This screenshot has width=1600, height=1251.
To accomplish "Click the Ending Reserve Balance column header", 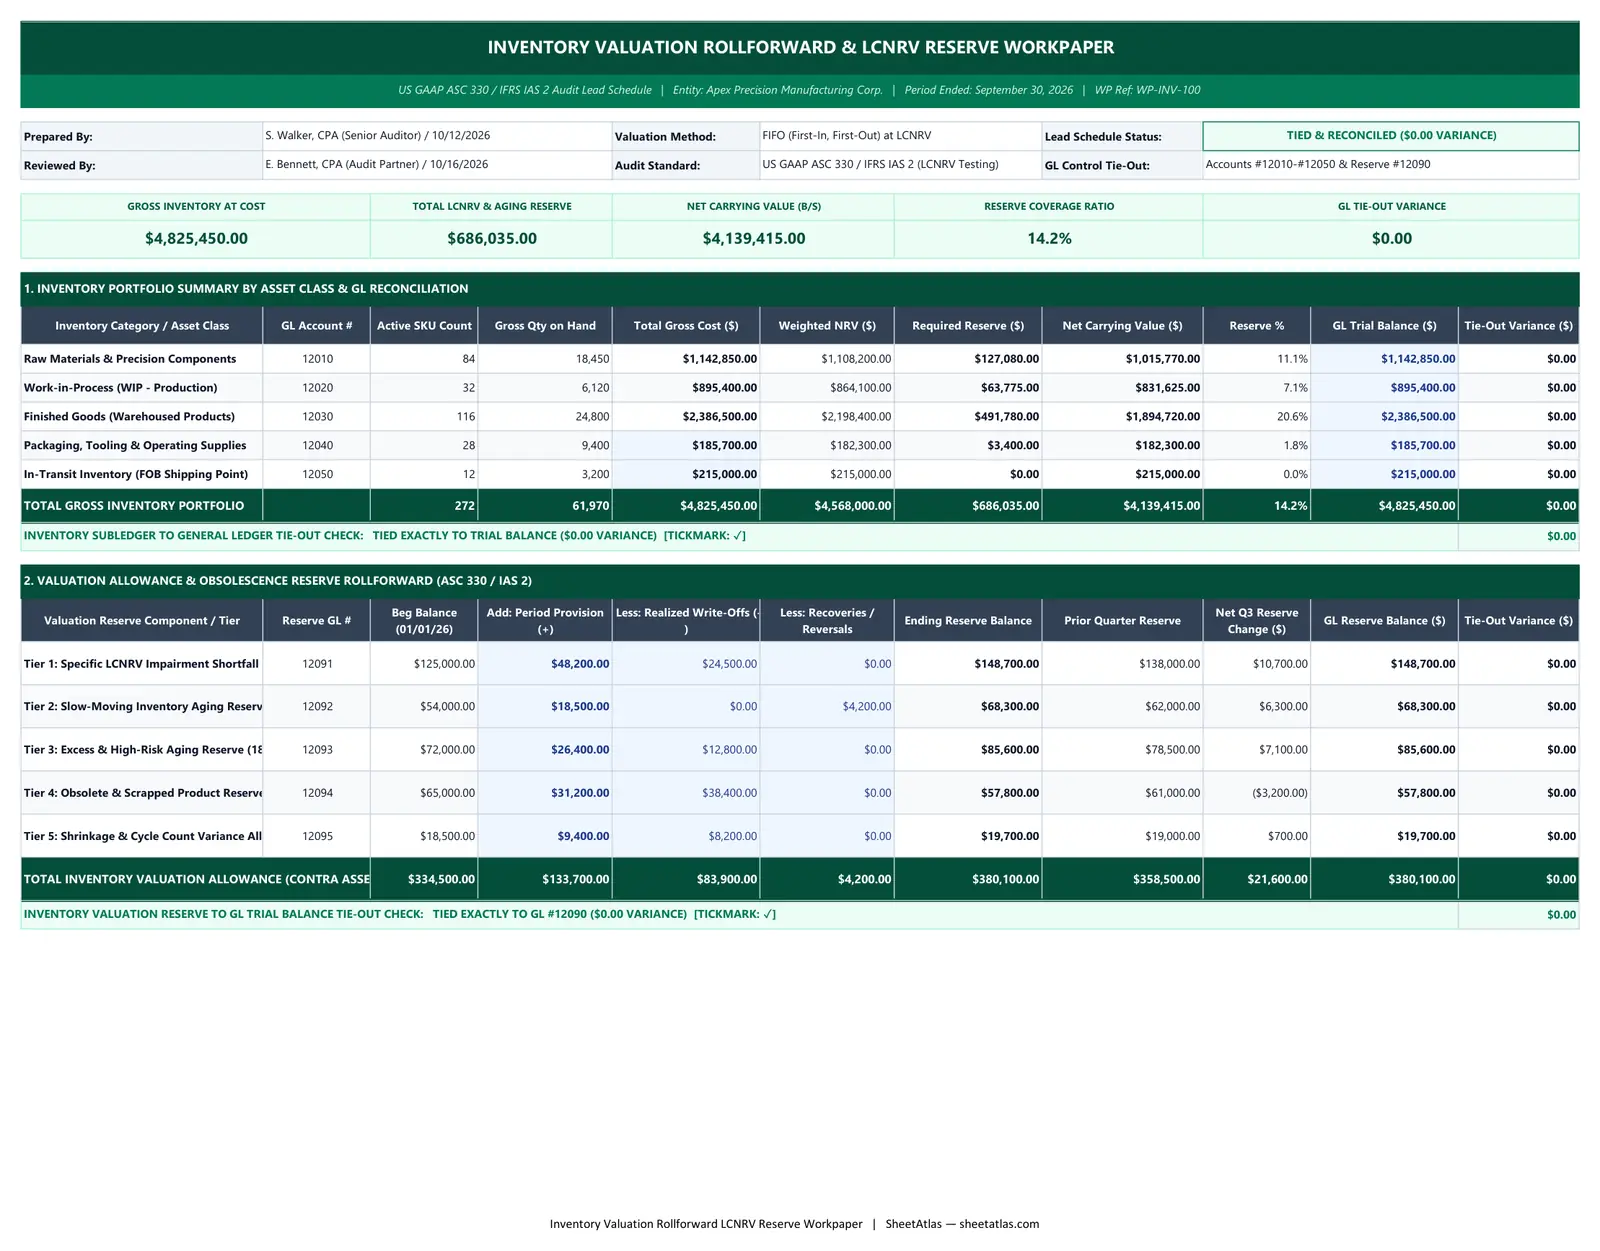I will [968, 621].
